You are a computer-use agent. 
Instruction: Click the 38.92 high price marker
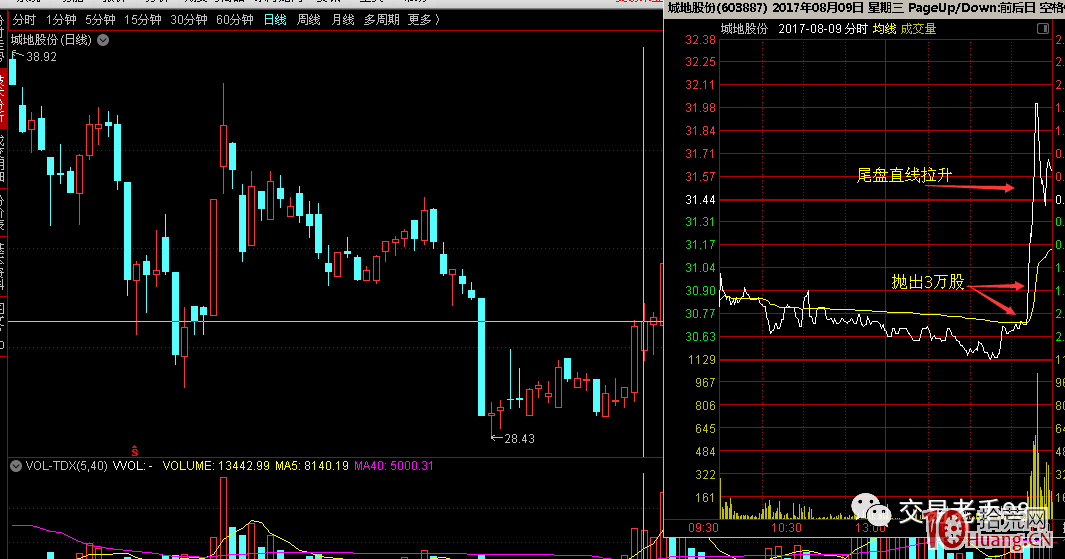(41, 57)
